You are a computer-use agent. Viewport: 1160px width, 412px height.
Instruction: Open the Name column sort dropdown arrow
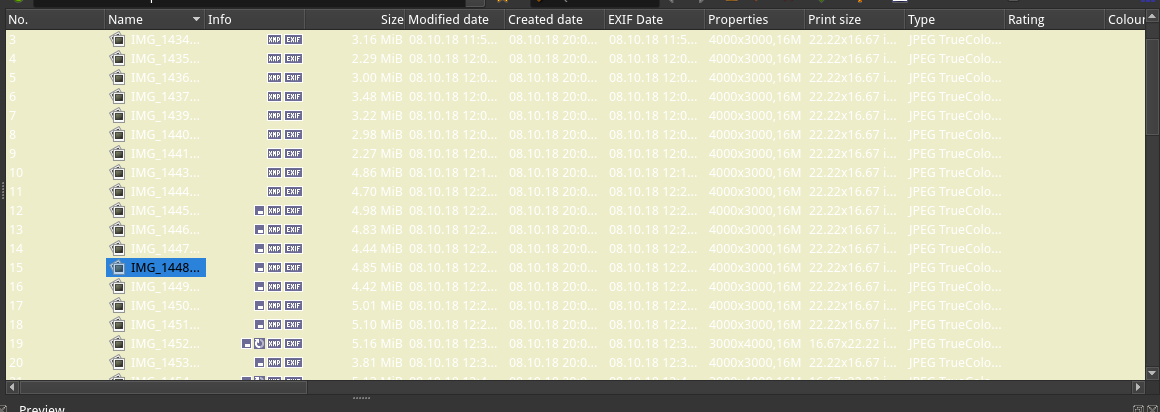[x=196, y=20]
